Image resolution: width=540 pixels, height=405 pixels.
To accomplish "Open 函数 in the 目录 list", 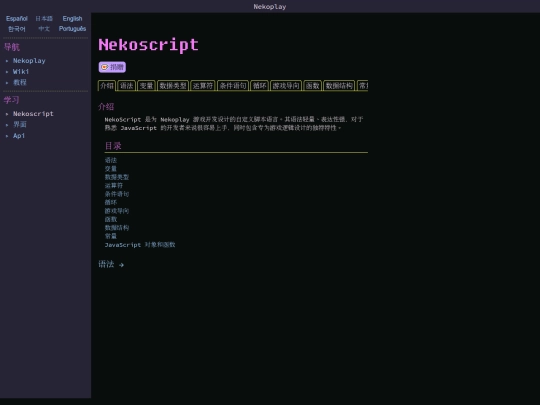I will (111, 219).
